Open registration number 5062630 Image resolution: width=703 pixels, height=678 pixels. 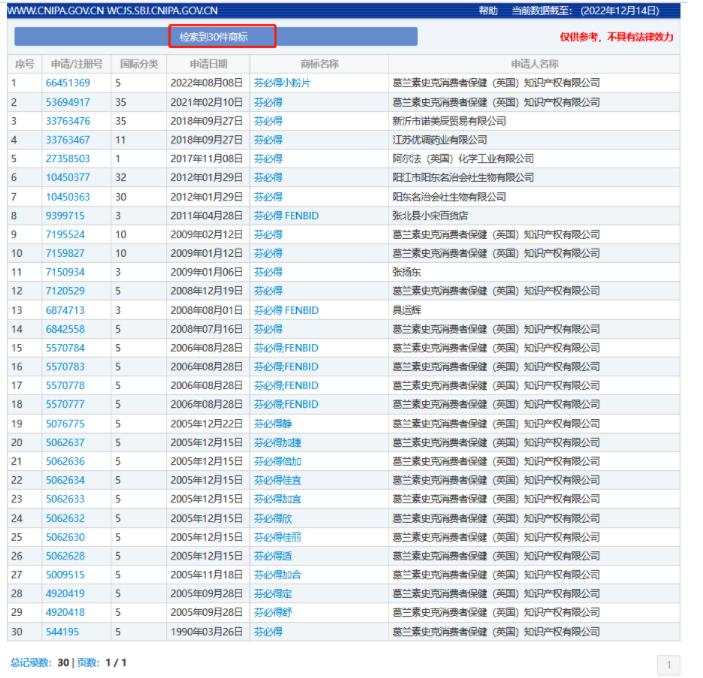click(65, 537)
